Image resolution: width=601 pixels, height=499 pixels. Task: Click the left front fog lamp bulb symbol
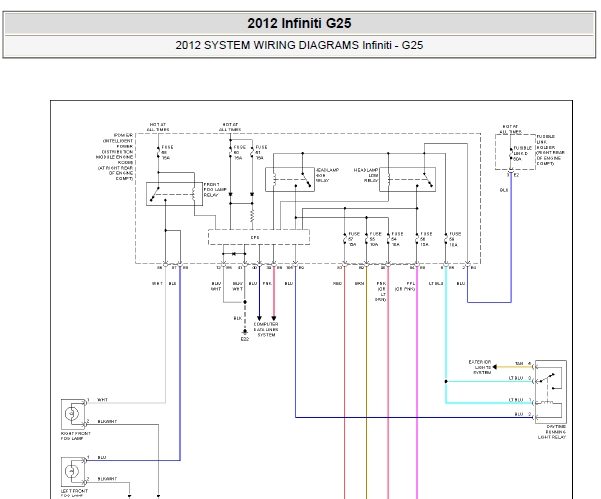(x=72, y=471)
